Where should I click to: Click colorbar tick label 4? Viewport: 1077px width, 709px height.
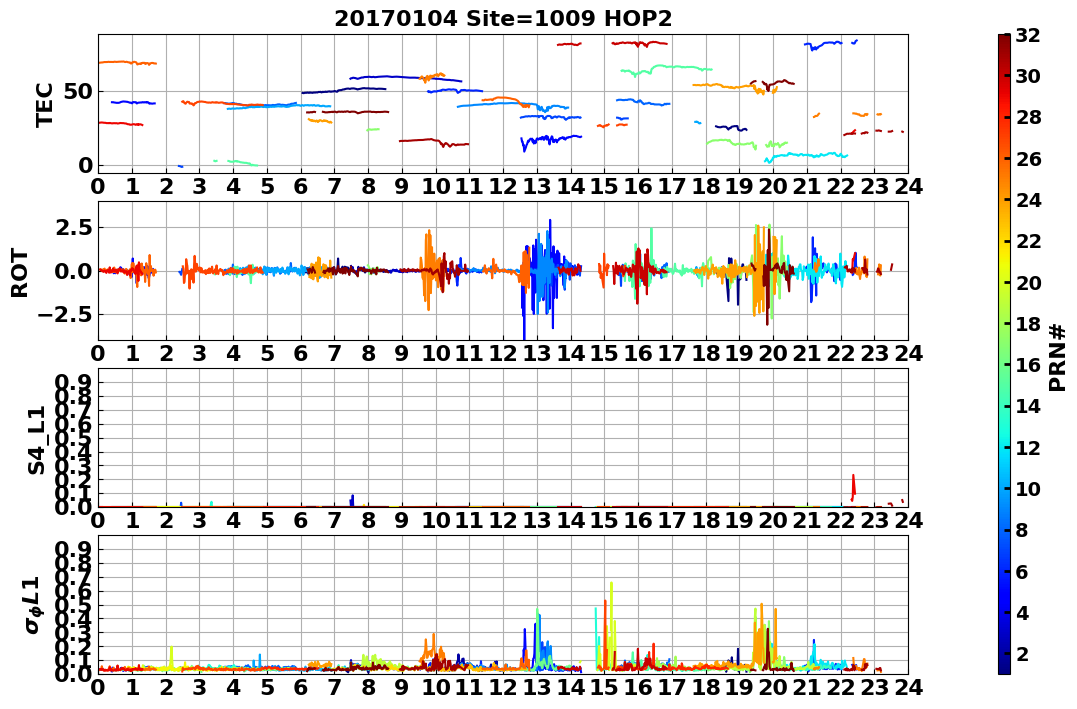(x=1022, y=612)
